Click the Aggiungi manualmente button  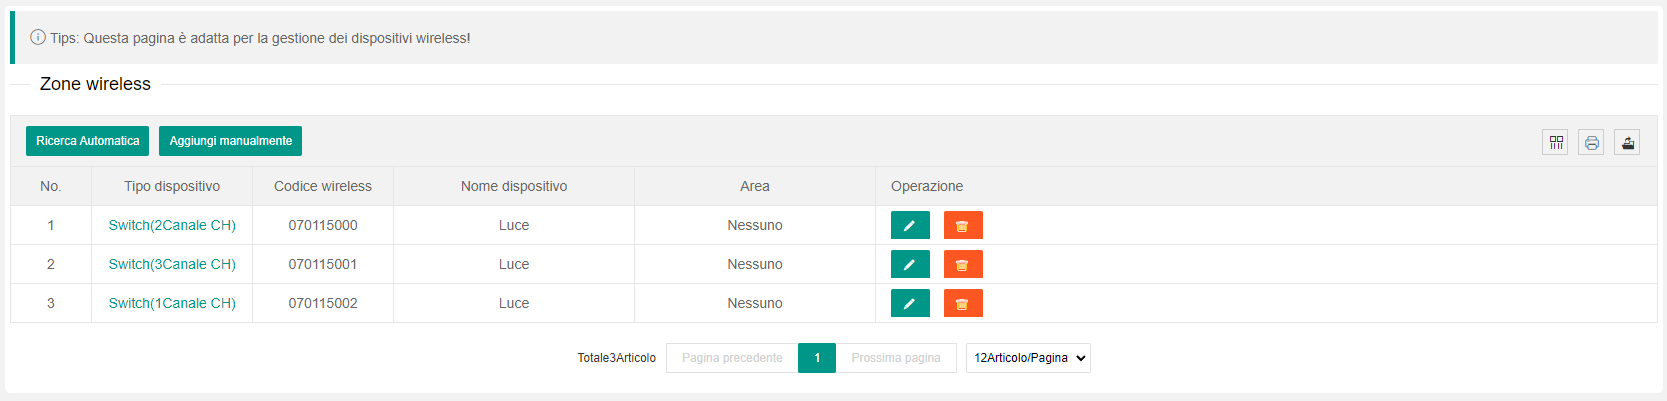coord(230,141)
